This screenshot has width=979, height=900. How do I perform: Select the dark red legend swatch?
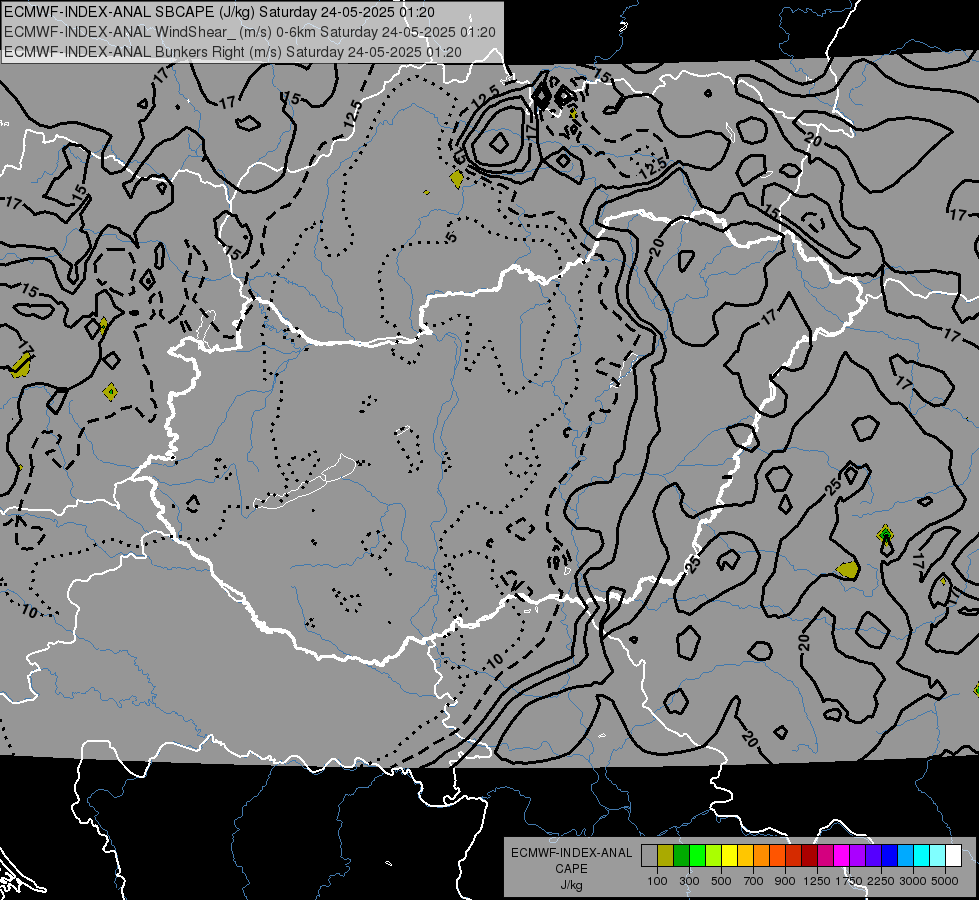pos(809,856)
